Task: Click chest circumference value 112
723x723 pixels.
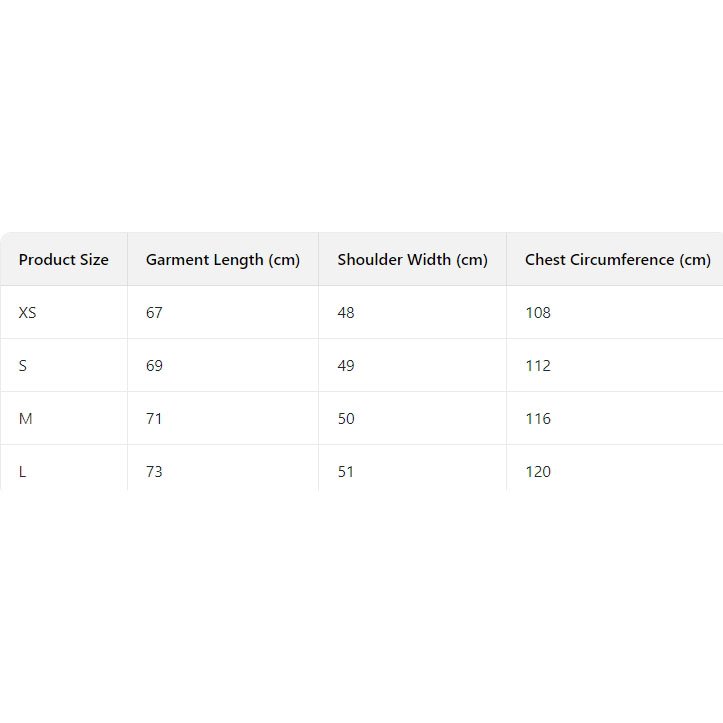Action: (538, 366)
